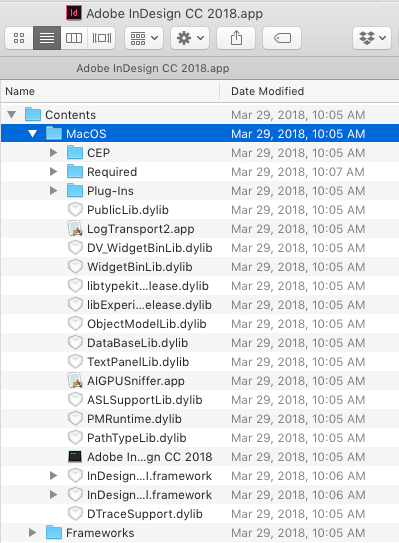Select the libExperi...elease.dylib row
This screenshot has height=543, width=399.
(200, 305)
